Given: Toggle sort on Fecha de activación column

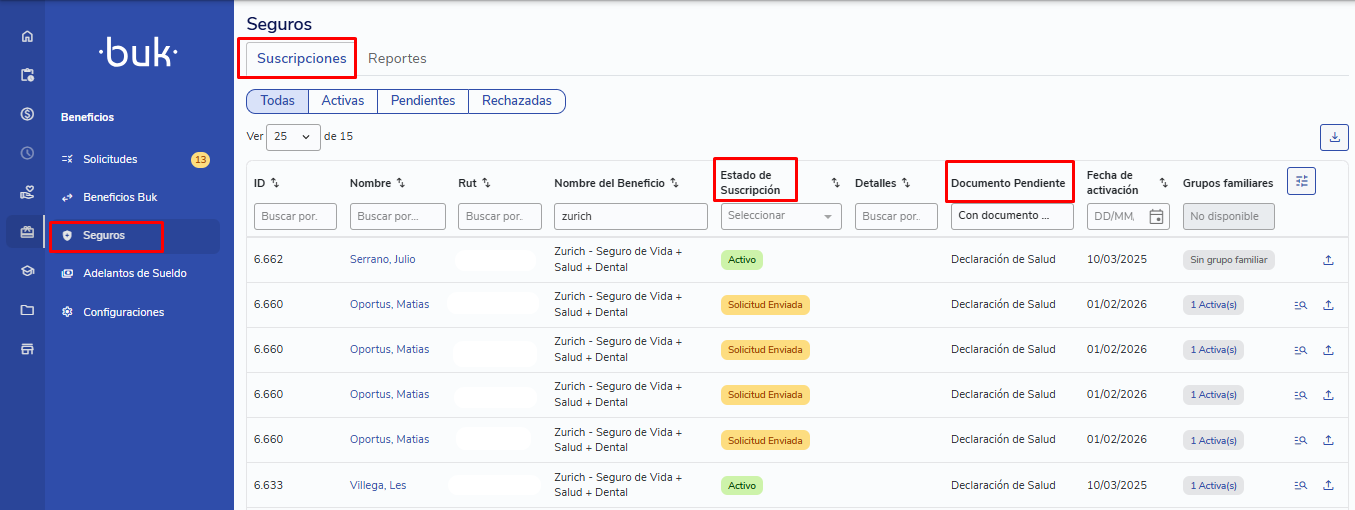Looking at the screenshot, I should pyautogui.click(x=1163, y=183).
